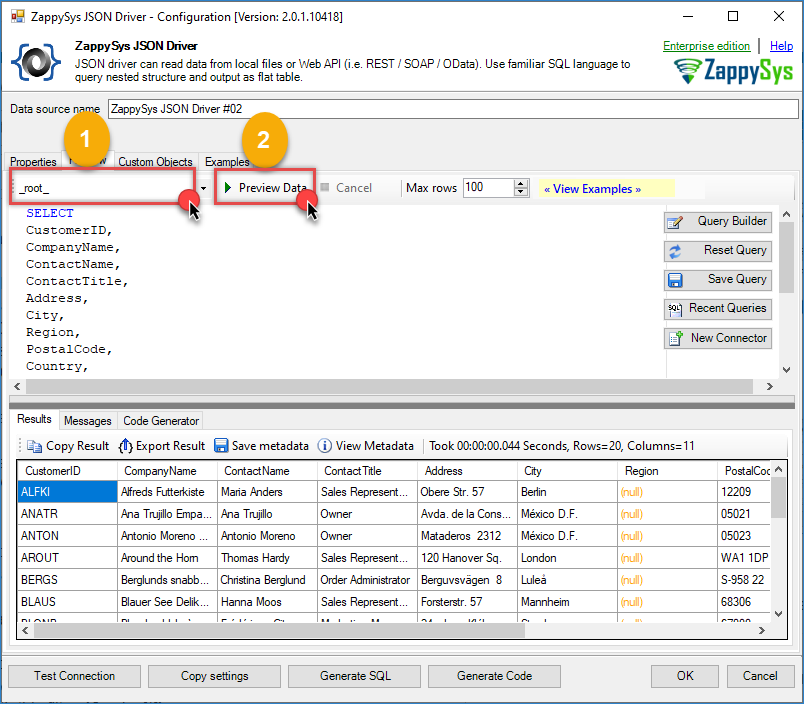This screenshot has height=704, width=804.
Task: Click the Preview Data play icon
Action: [228, 188]
